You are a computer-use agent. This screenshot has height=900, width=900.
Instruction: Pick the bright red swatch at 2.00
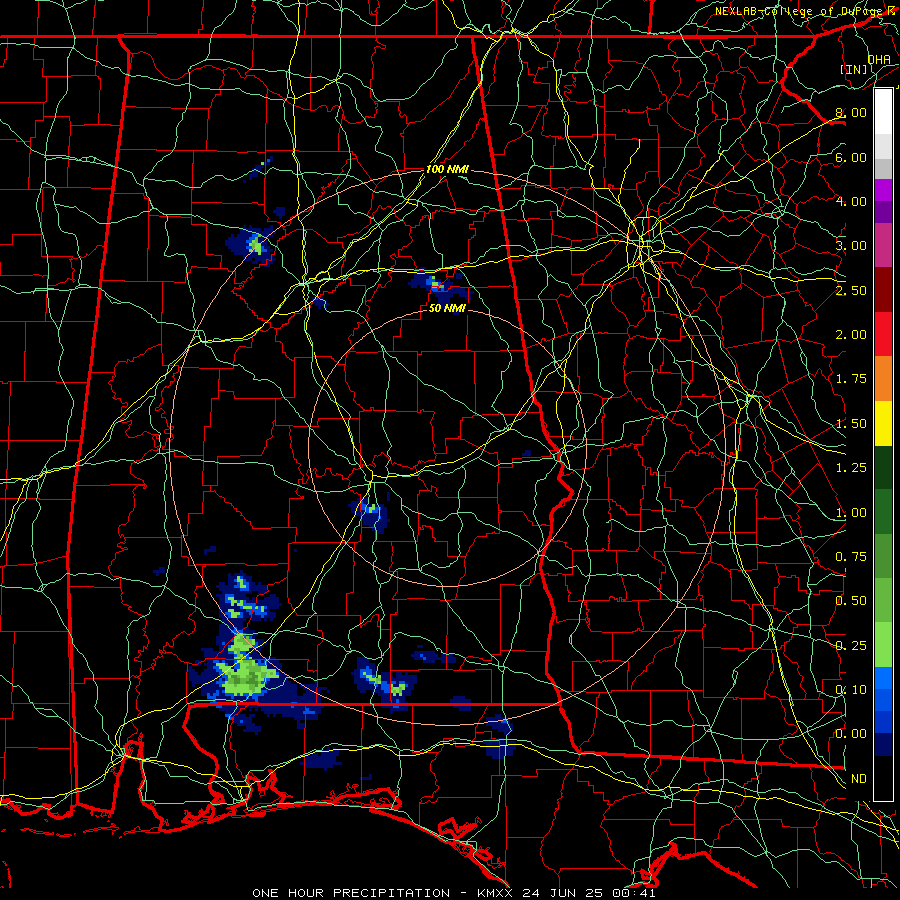(883, 335)
